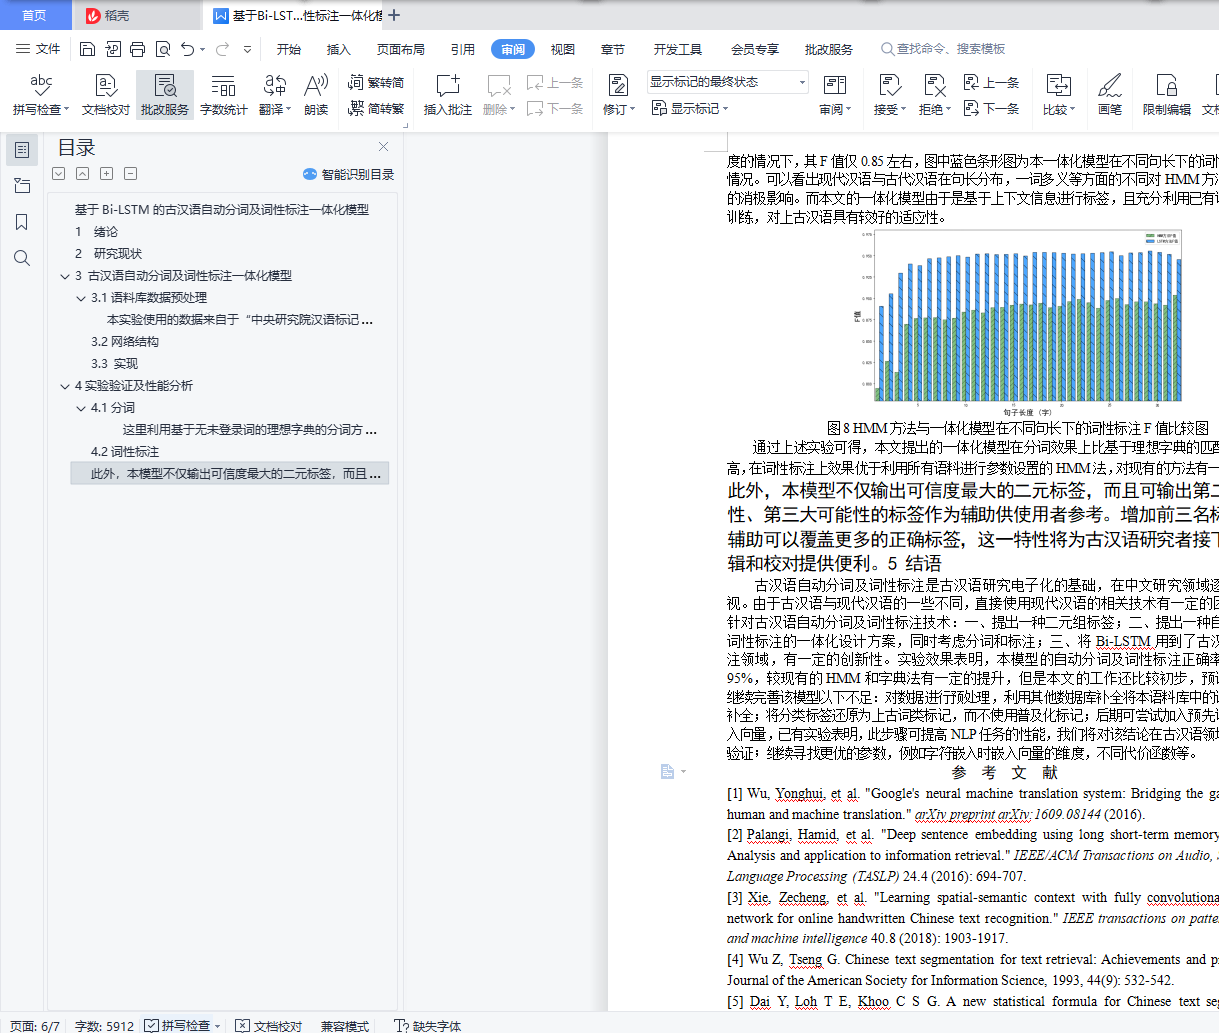
Task: Click the section navigation icon in left sidebar
Action: 22,186
